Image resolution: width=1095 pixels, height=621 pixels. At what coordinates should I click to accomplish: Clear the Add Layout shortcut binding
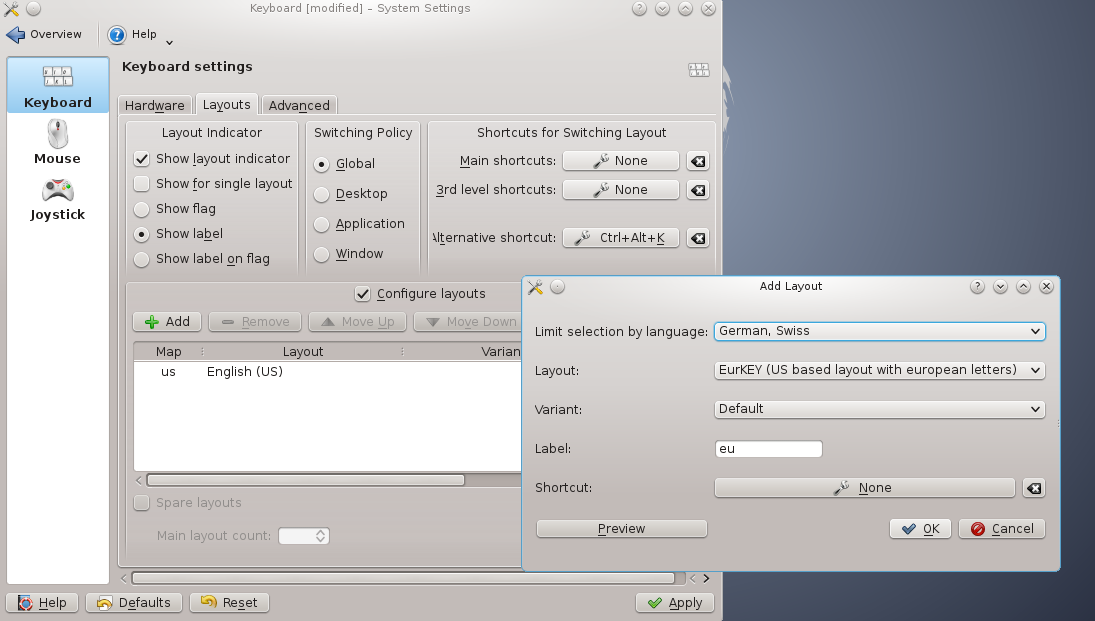(x=1034, y=488)
